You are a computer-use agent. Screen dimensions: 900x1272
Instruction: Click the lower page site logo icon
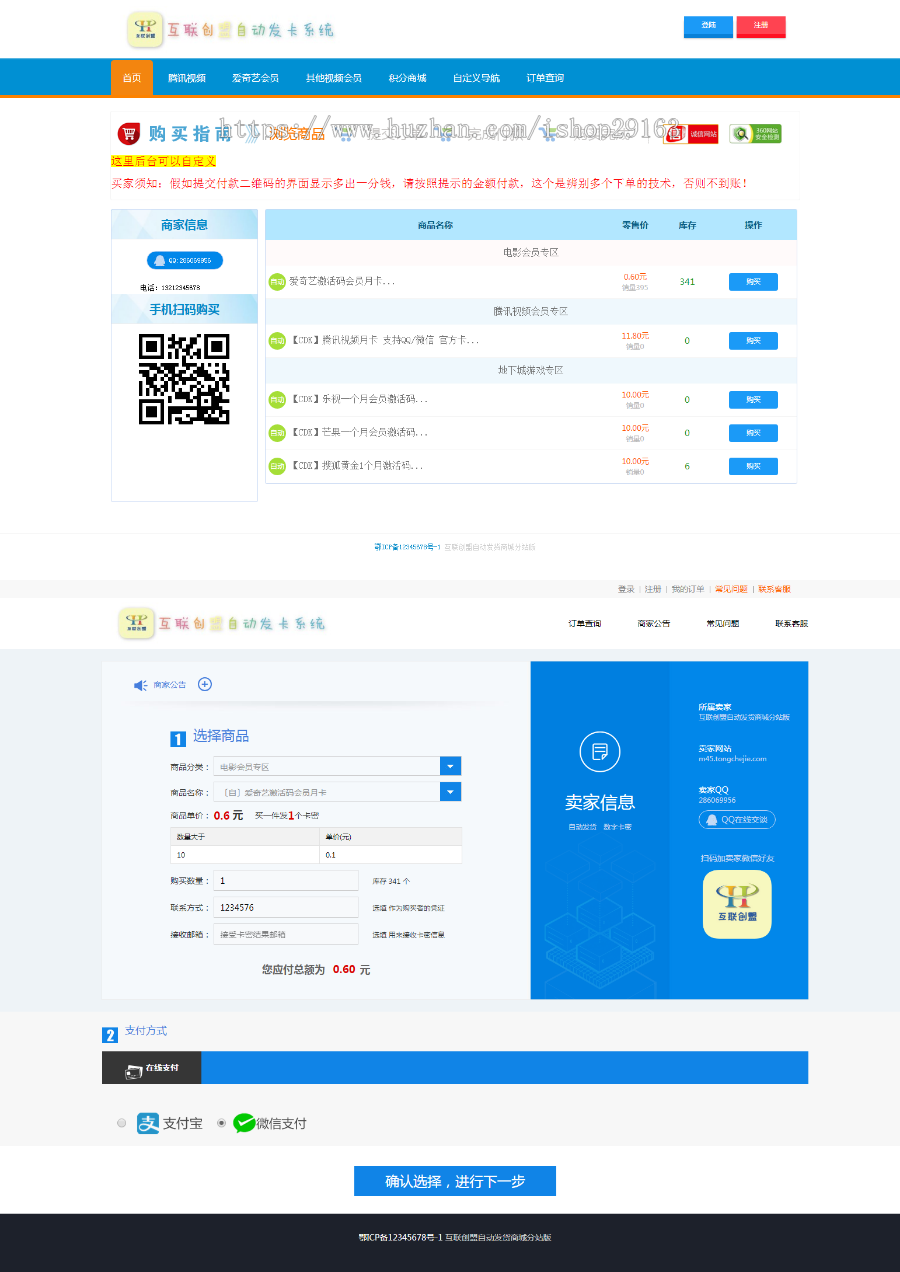point(136,623)
